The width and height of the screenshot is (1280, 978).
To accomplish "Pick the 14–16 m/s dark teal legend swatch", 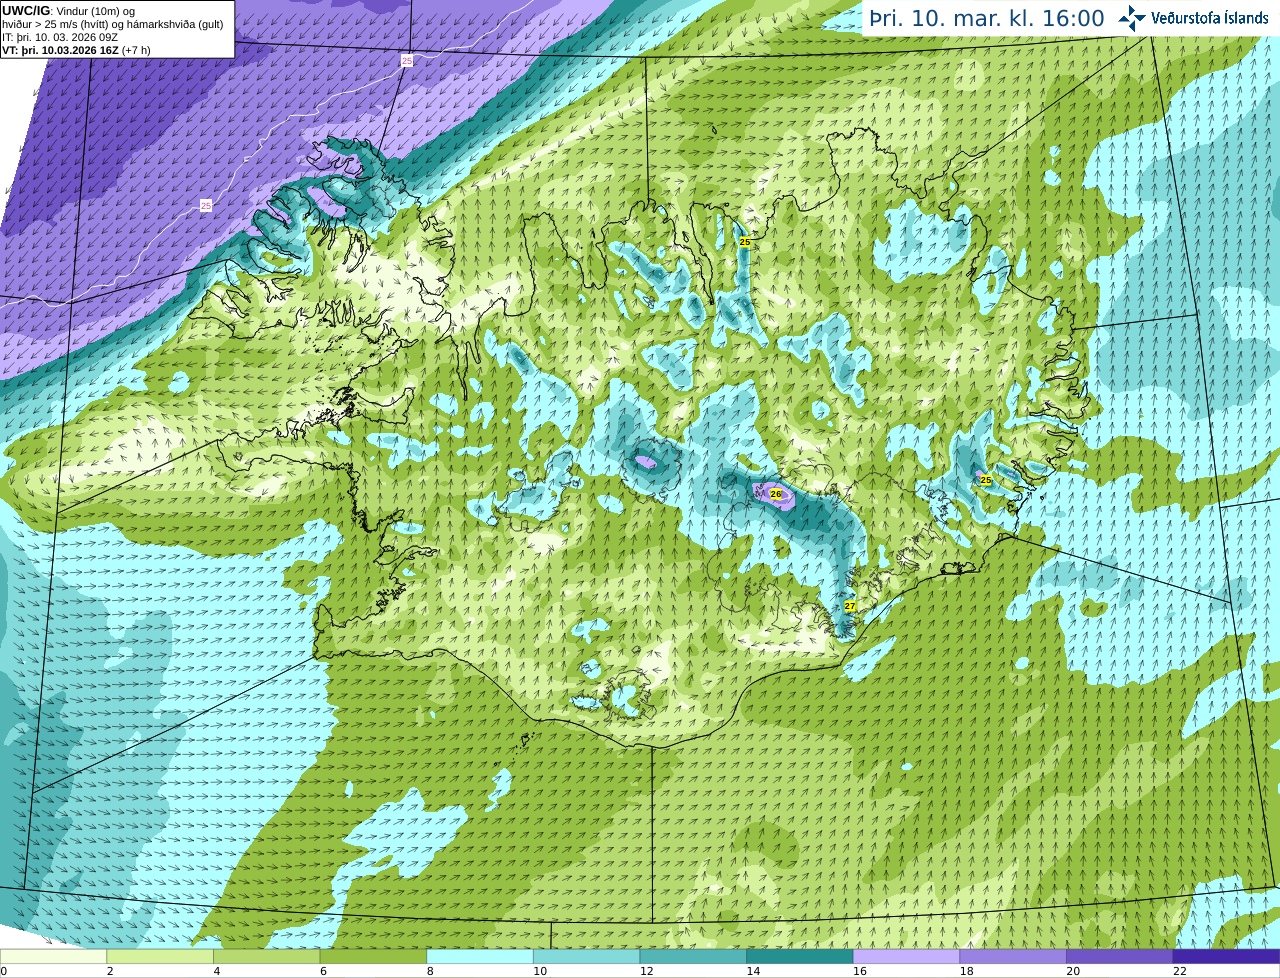I will 800,956.
